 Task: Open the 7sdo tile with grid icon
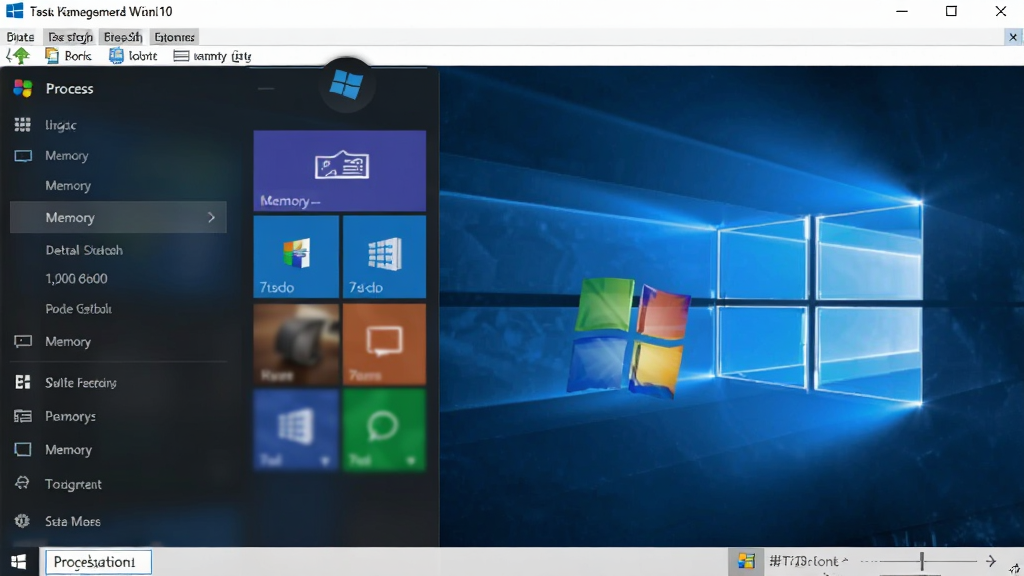pos(384,257)
